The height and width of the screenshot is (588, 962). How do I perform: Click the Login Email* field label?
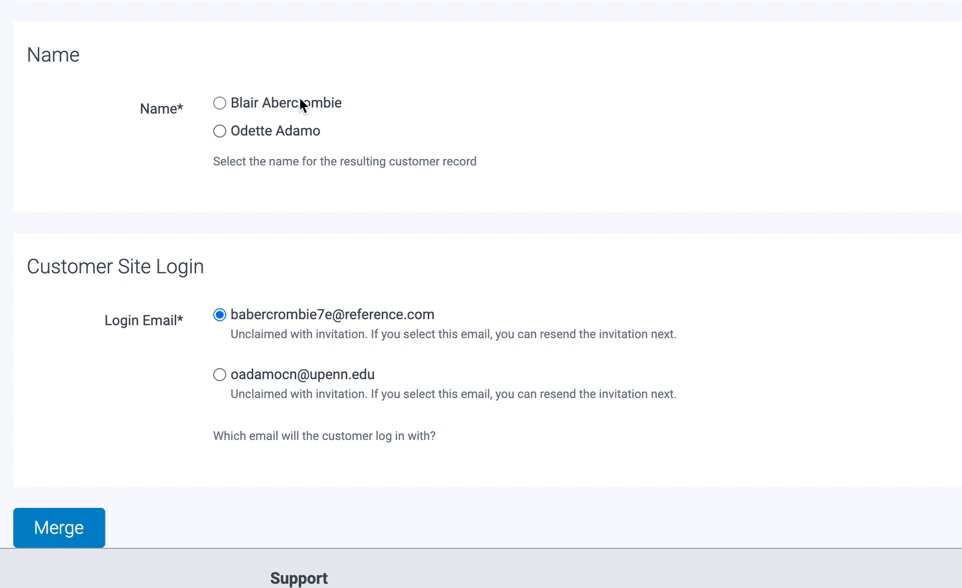coord(140,321)
